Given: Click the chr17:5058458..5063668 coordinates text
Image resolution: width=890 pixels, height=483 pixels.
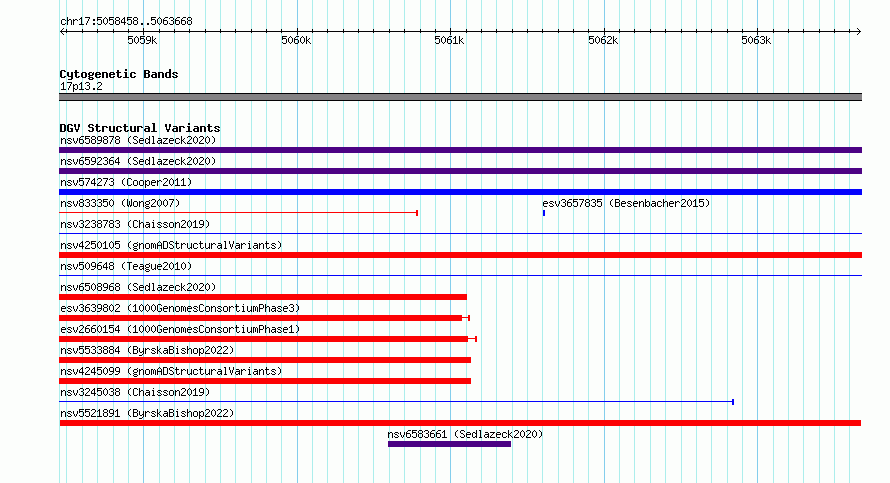Looking at the screenshot, I should pyautogui.click(x=126, y=22).
